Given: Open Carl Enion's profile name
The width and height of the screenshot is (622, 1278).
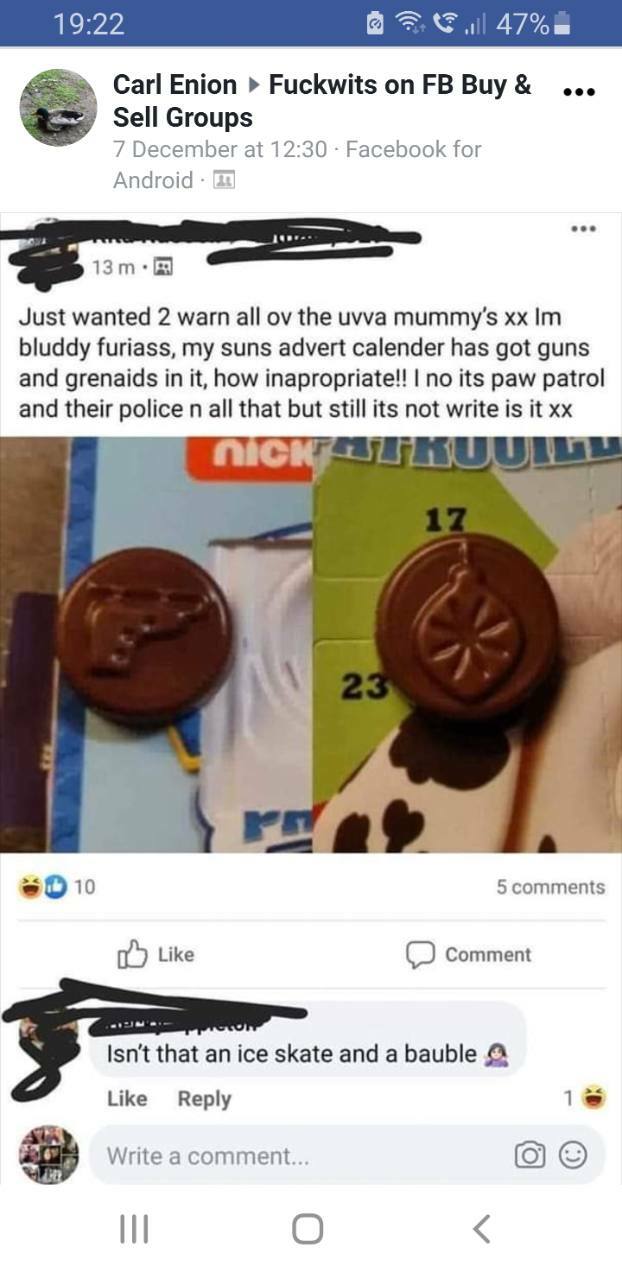Looking at the screenshot, I should (175, 85).
